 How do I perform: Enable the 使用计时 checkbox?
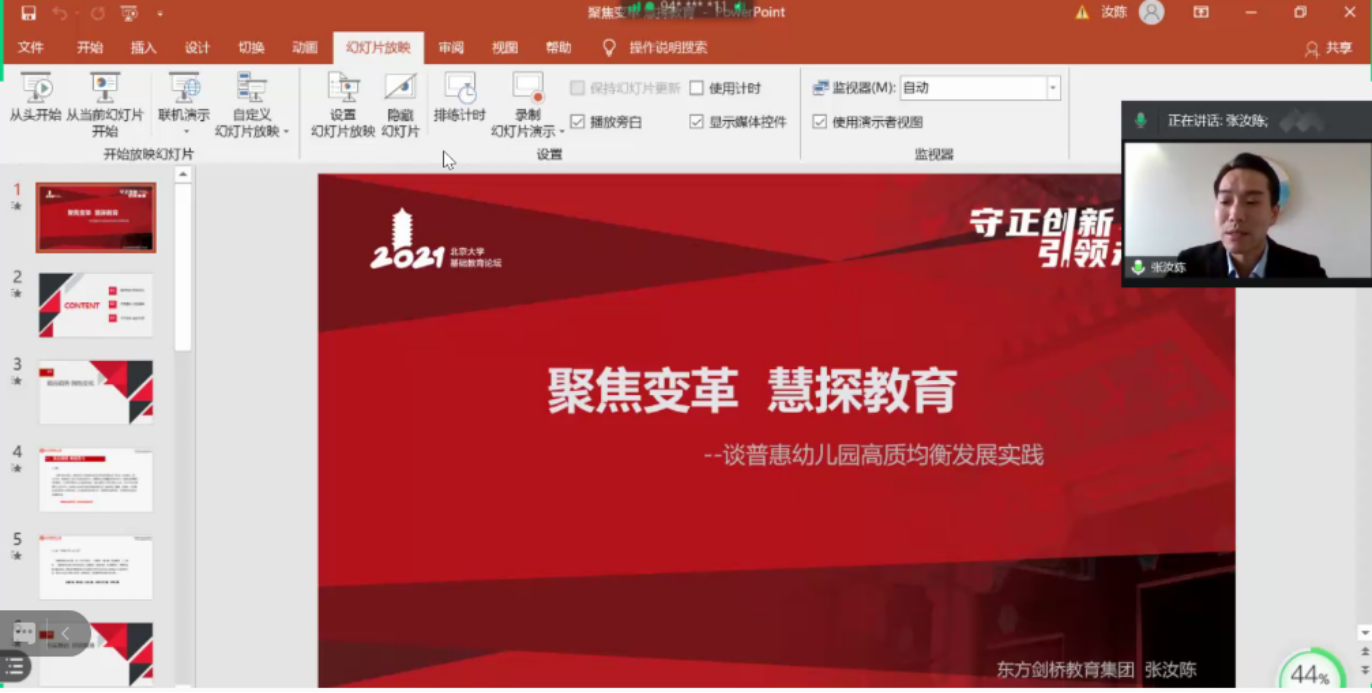click(x=697, y=88)
